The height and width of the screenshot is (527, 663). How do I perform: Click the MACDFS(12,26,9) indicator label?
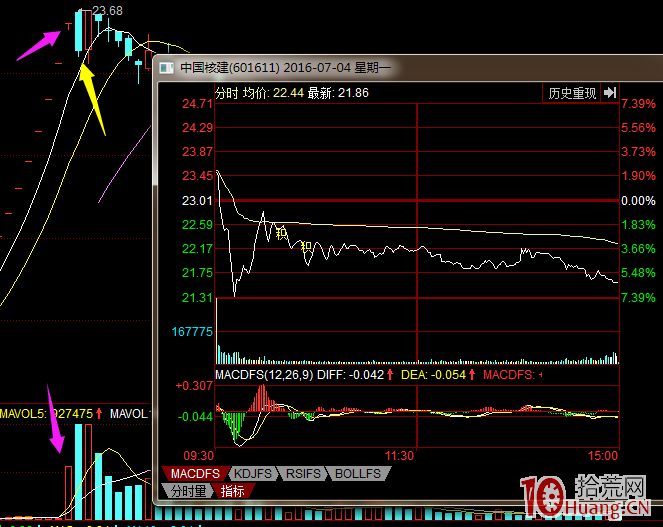[264, 375]
